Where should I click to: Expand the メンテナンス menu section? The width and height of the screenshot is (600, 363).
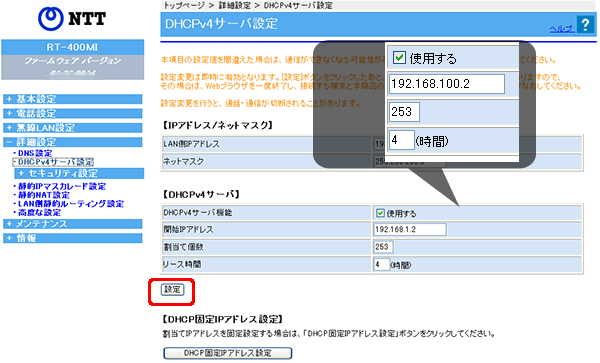coord(73,224)
